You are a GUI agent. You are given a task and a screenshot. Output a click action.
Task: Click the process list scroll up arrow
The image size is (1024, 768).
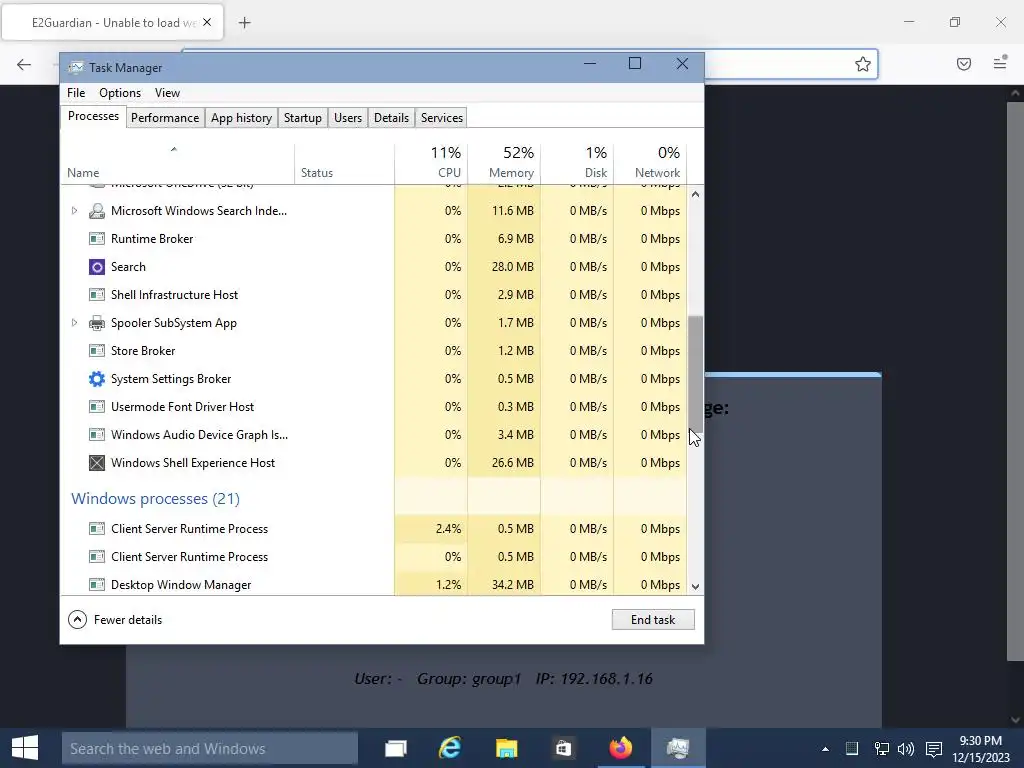(x=696, y=195)
